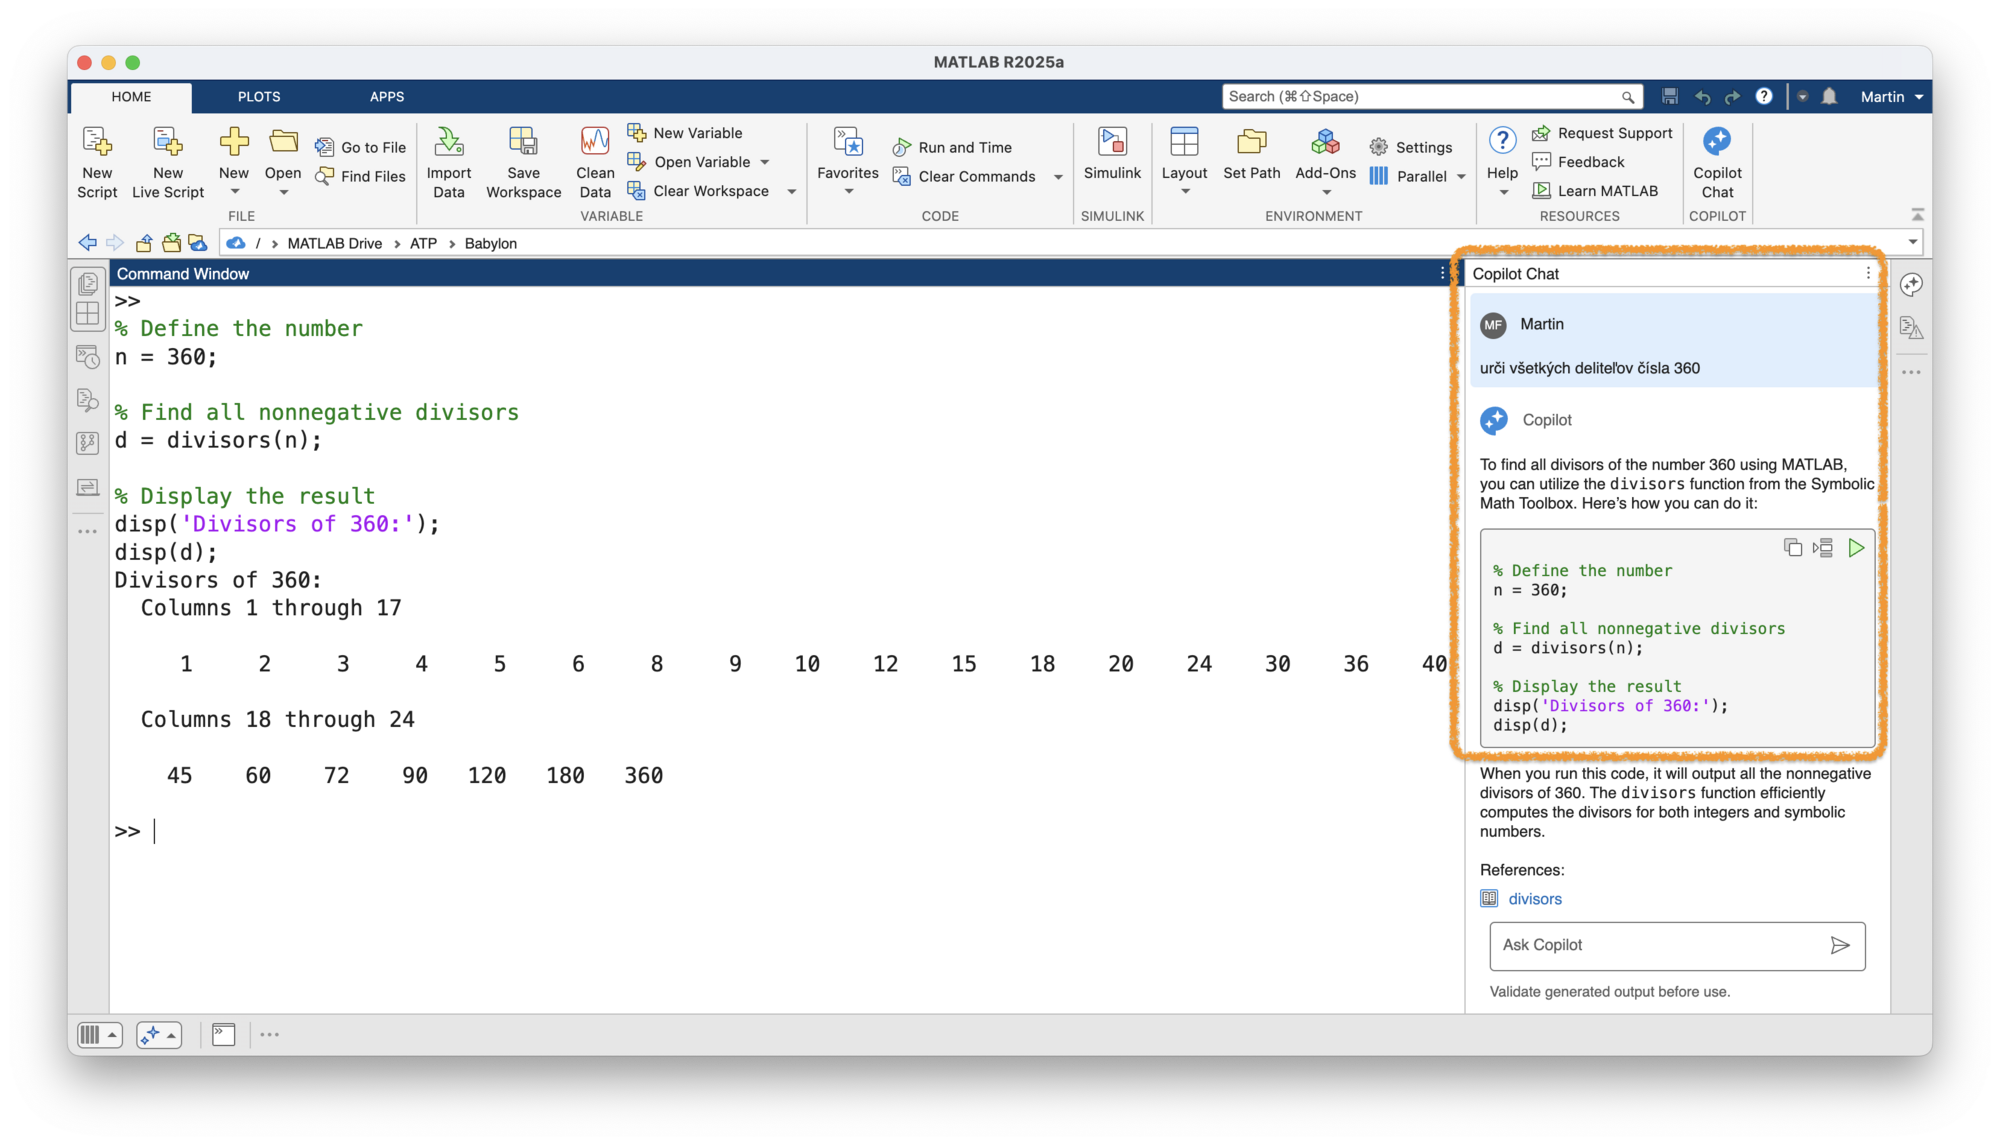
Task: Expand the Open Variable dropdown
Action: click(x=765, y=162)
